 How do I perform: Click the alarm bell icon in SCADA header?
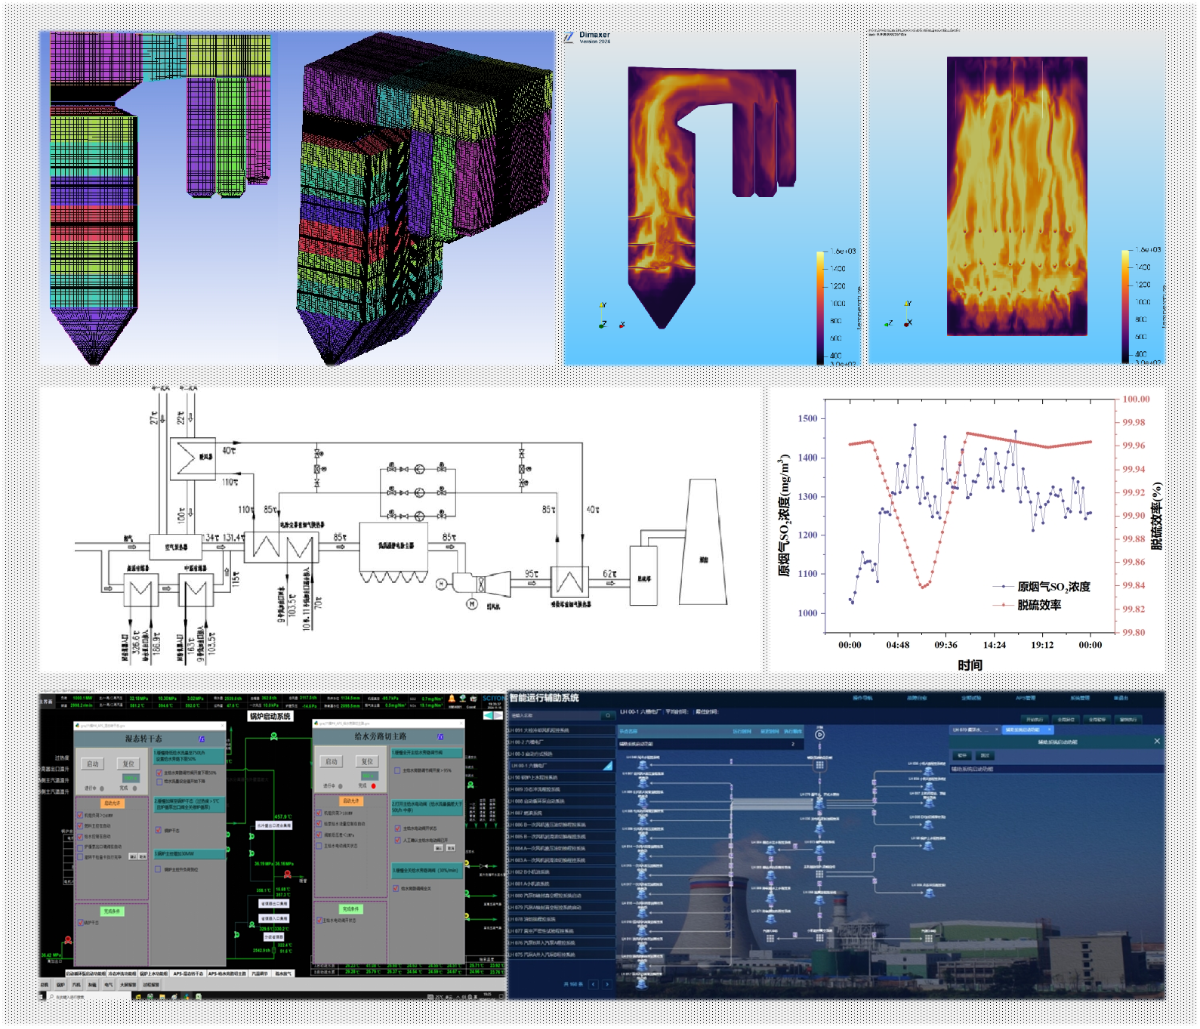coord(452,699)
